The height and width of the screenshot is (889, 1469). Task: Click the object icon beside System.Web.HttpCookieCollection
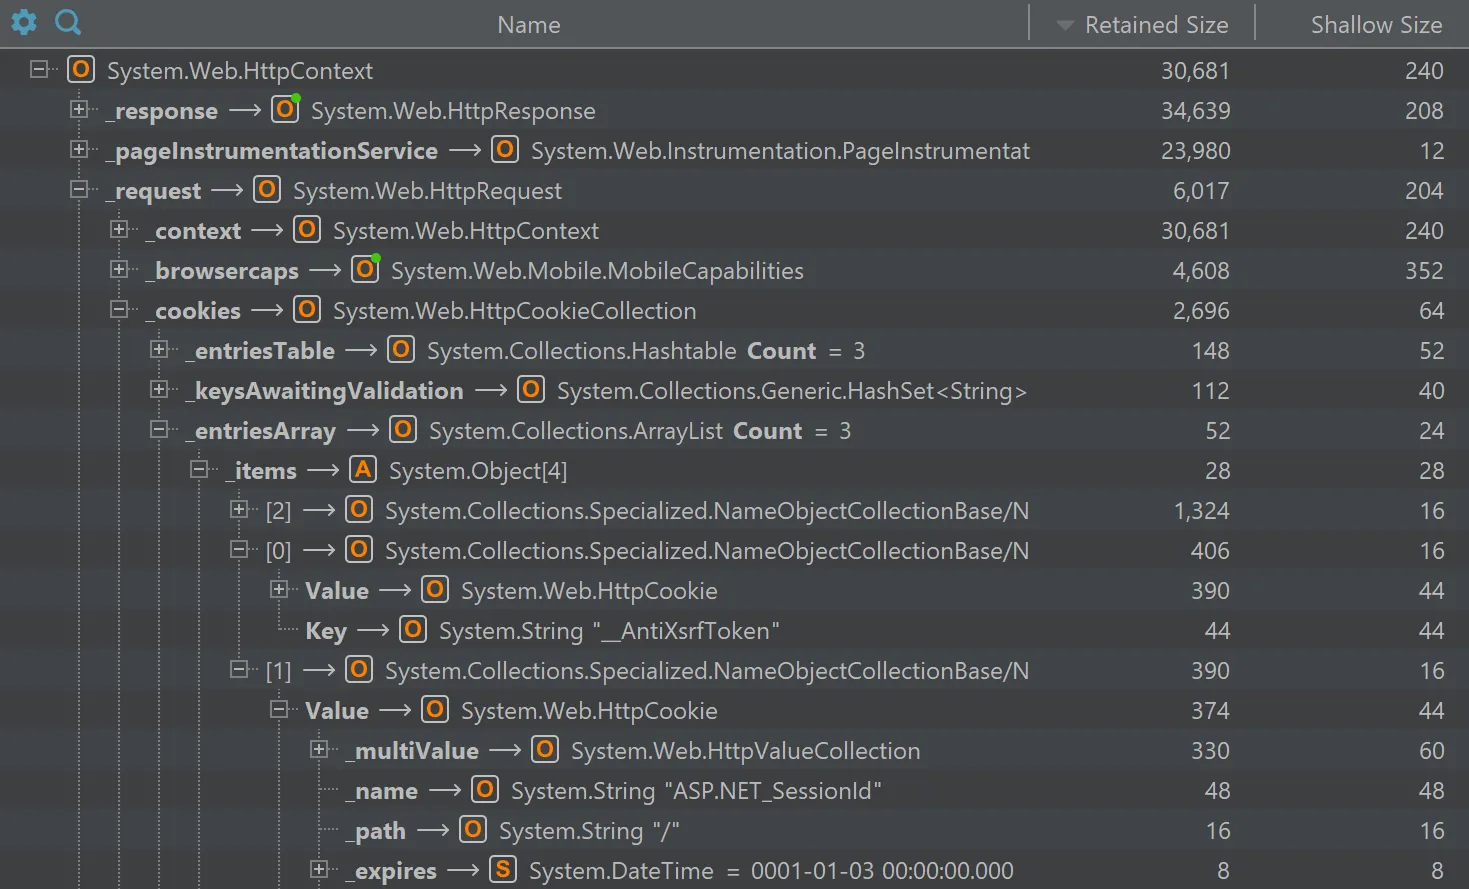307,310
